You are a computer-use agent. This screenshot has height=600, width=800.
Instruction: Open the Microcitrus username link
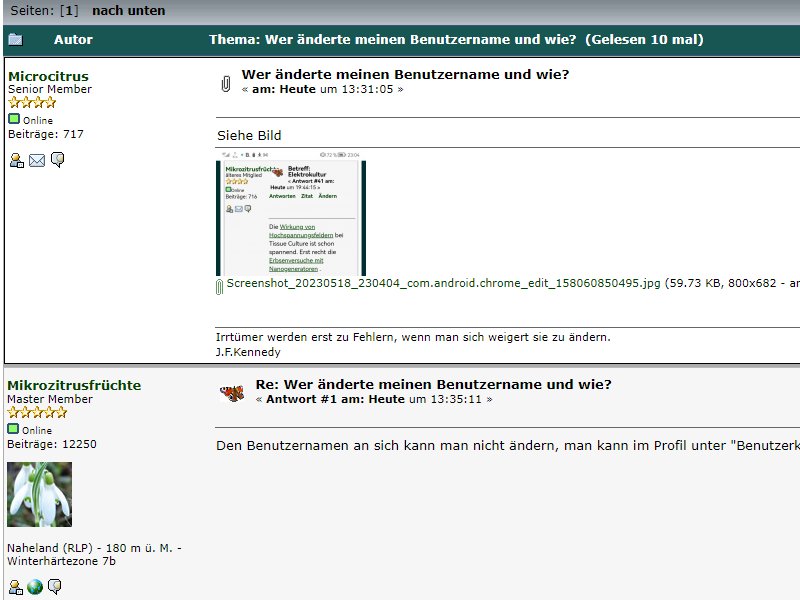[x=48, y=76]
